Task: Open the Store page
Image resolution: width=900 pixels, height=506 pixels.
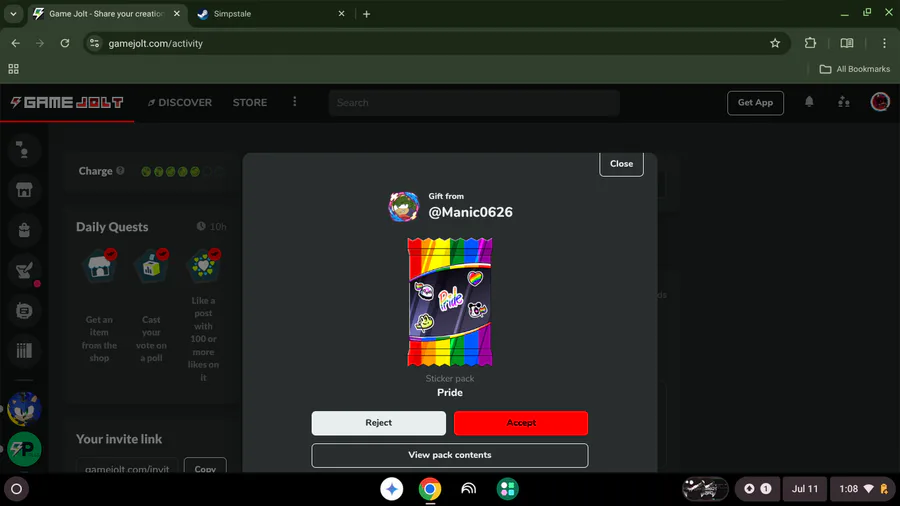Action: pyautogui.click(x=250, y=103)
